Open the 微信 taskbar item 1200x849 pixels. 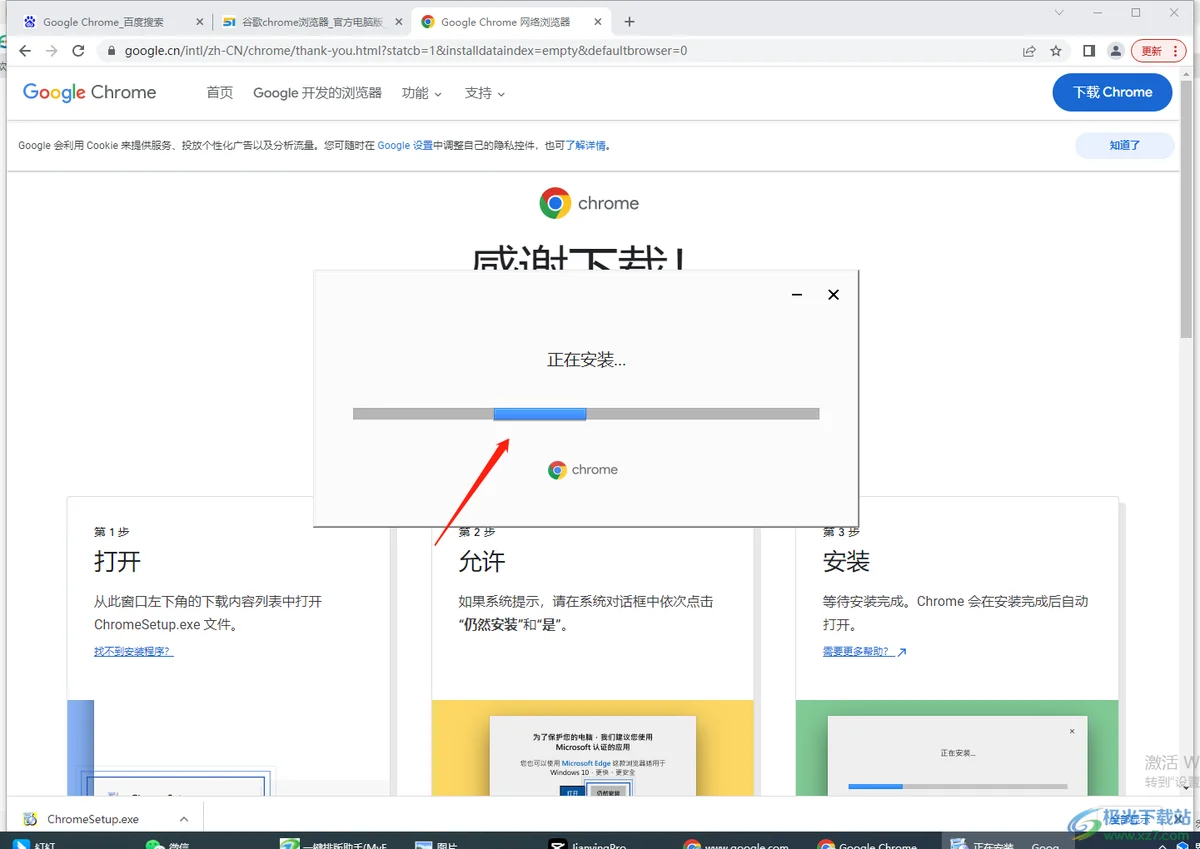click(168, 844)
